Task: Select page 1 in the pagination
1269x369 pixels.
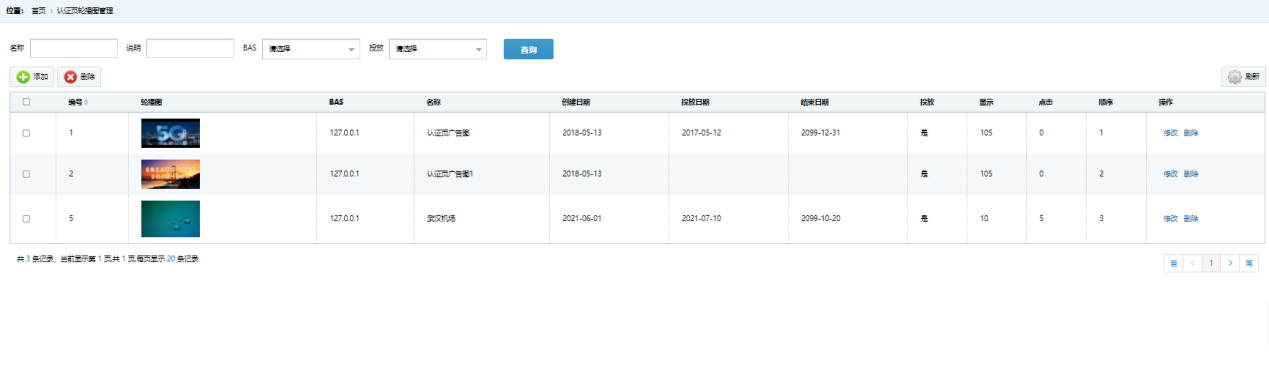Action: pyautogui.click(x=1211, y=263)
